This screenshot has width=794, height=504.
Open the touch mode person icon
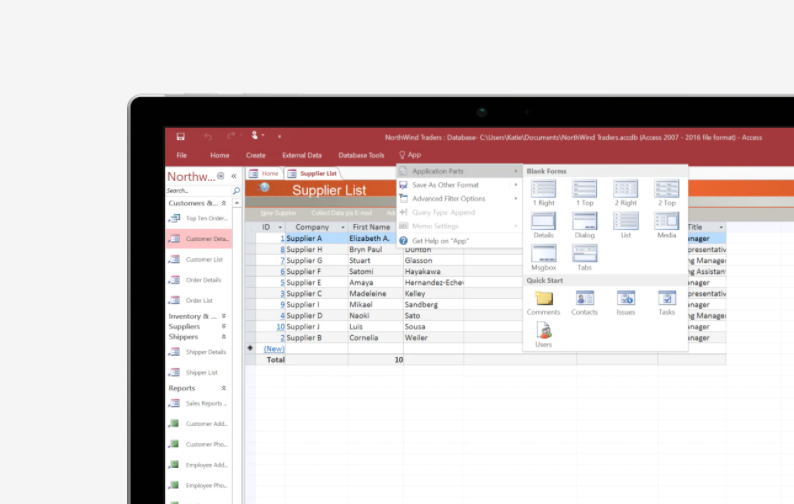click(x=255, y=135)
